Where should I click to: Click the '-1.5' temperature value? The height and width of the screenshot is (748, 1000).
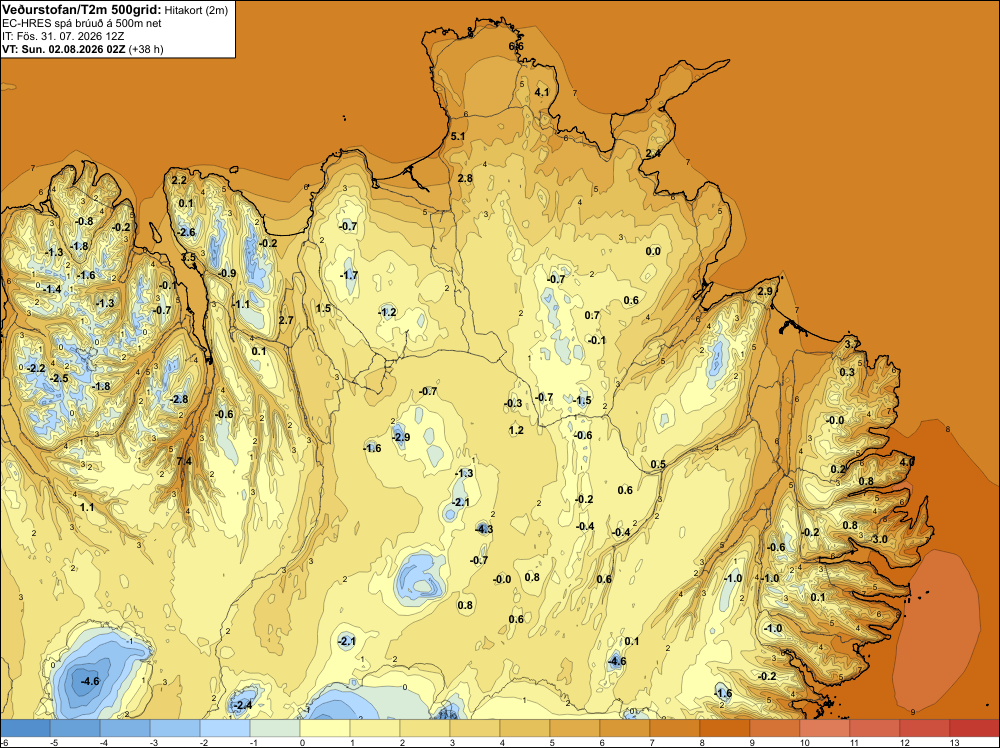582,400
